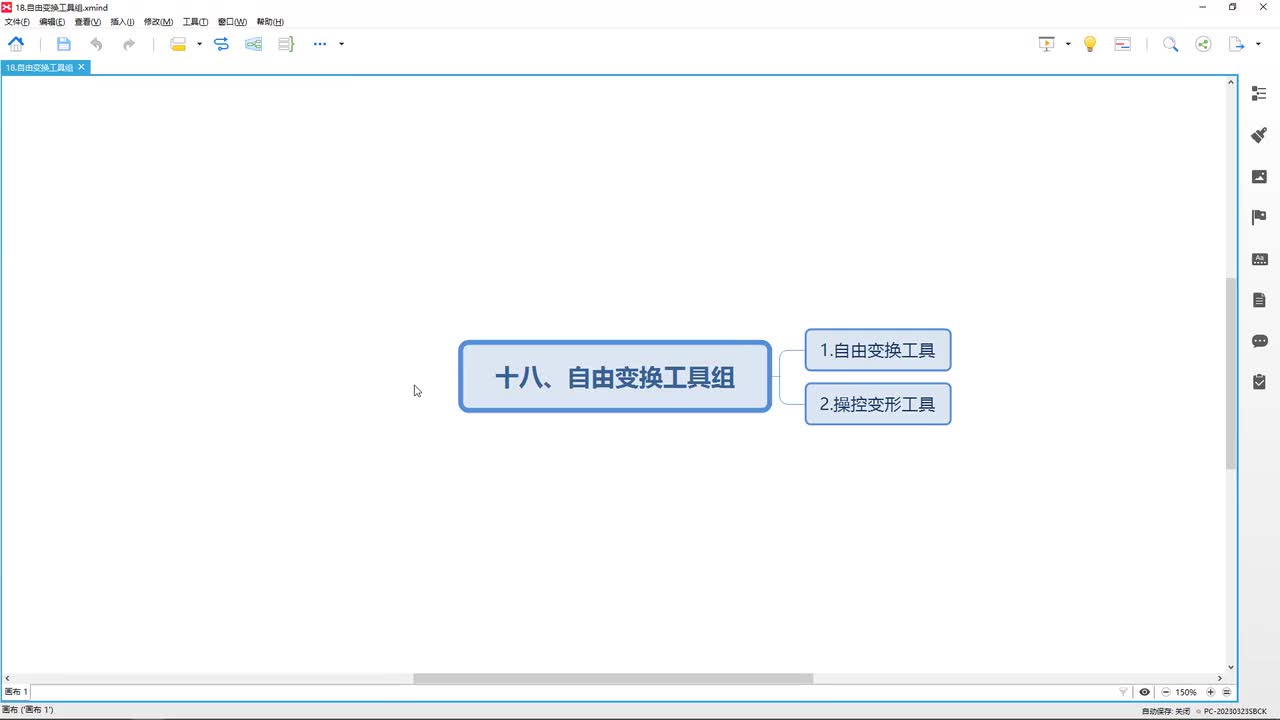Click the 150% zoom level value
Image resolution: width=1280 pixels, height=720 pixels.
pos(1186,692)
